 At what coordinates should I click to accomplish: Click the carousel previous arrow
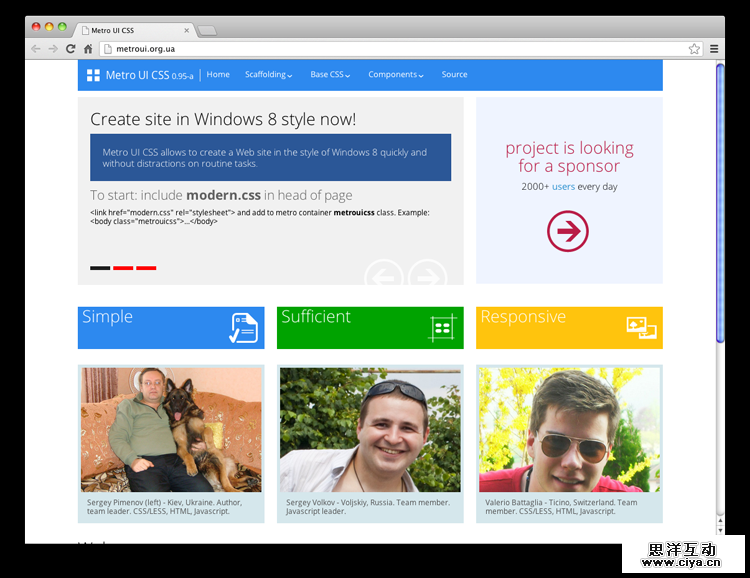tap(384, 274)
